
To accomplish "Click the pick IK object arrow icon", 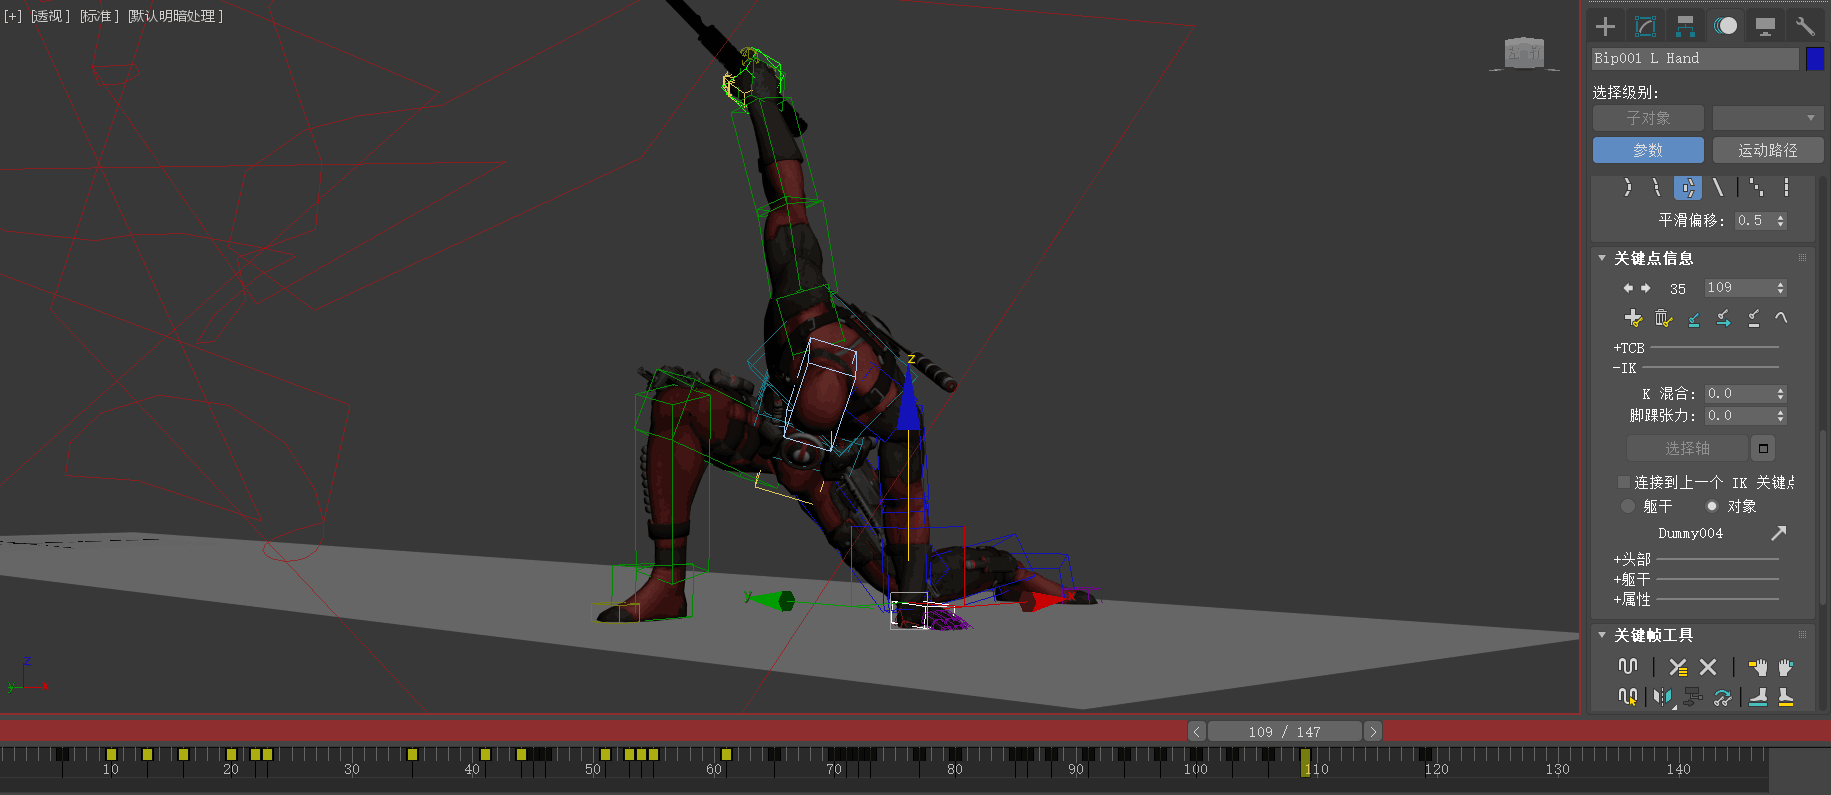I will point(1779,533).
